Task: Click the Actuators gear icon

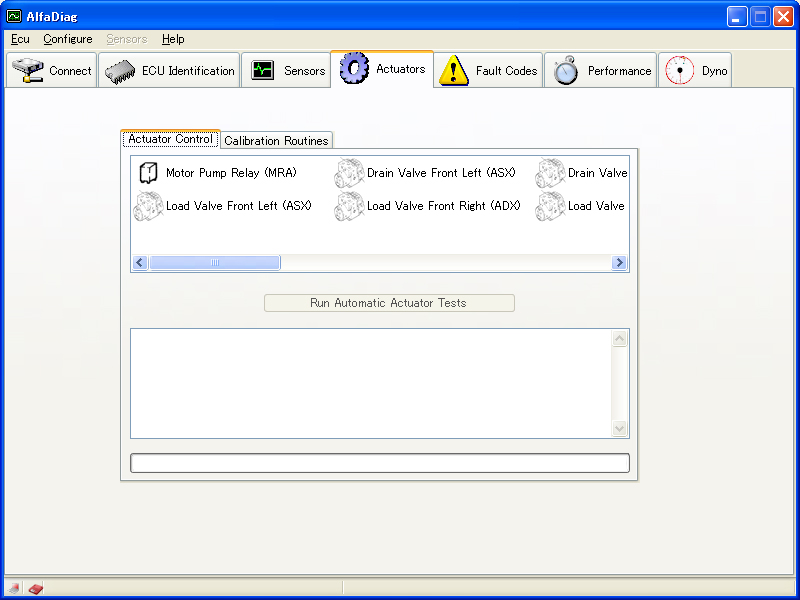Action: (354, 68)
